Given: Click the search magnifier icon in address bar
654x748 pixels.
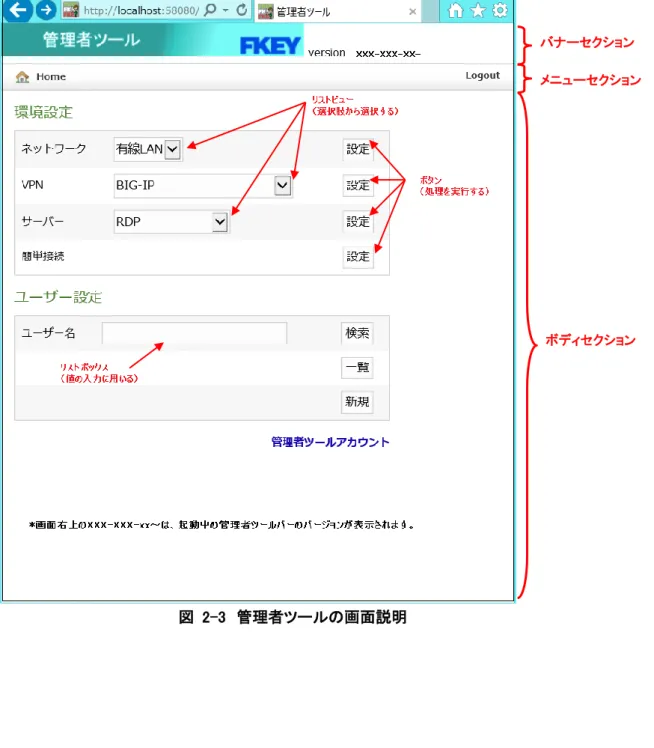Looking at the screenshot, I should click(x=210, y=10).
